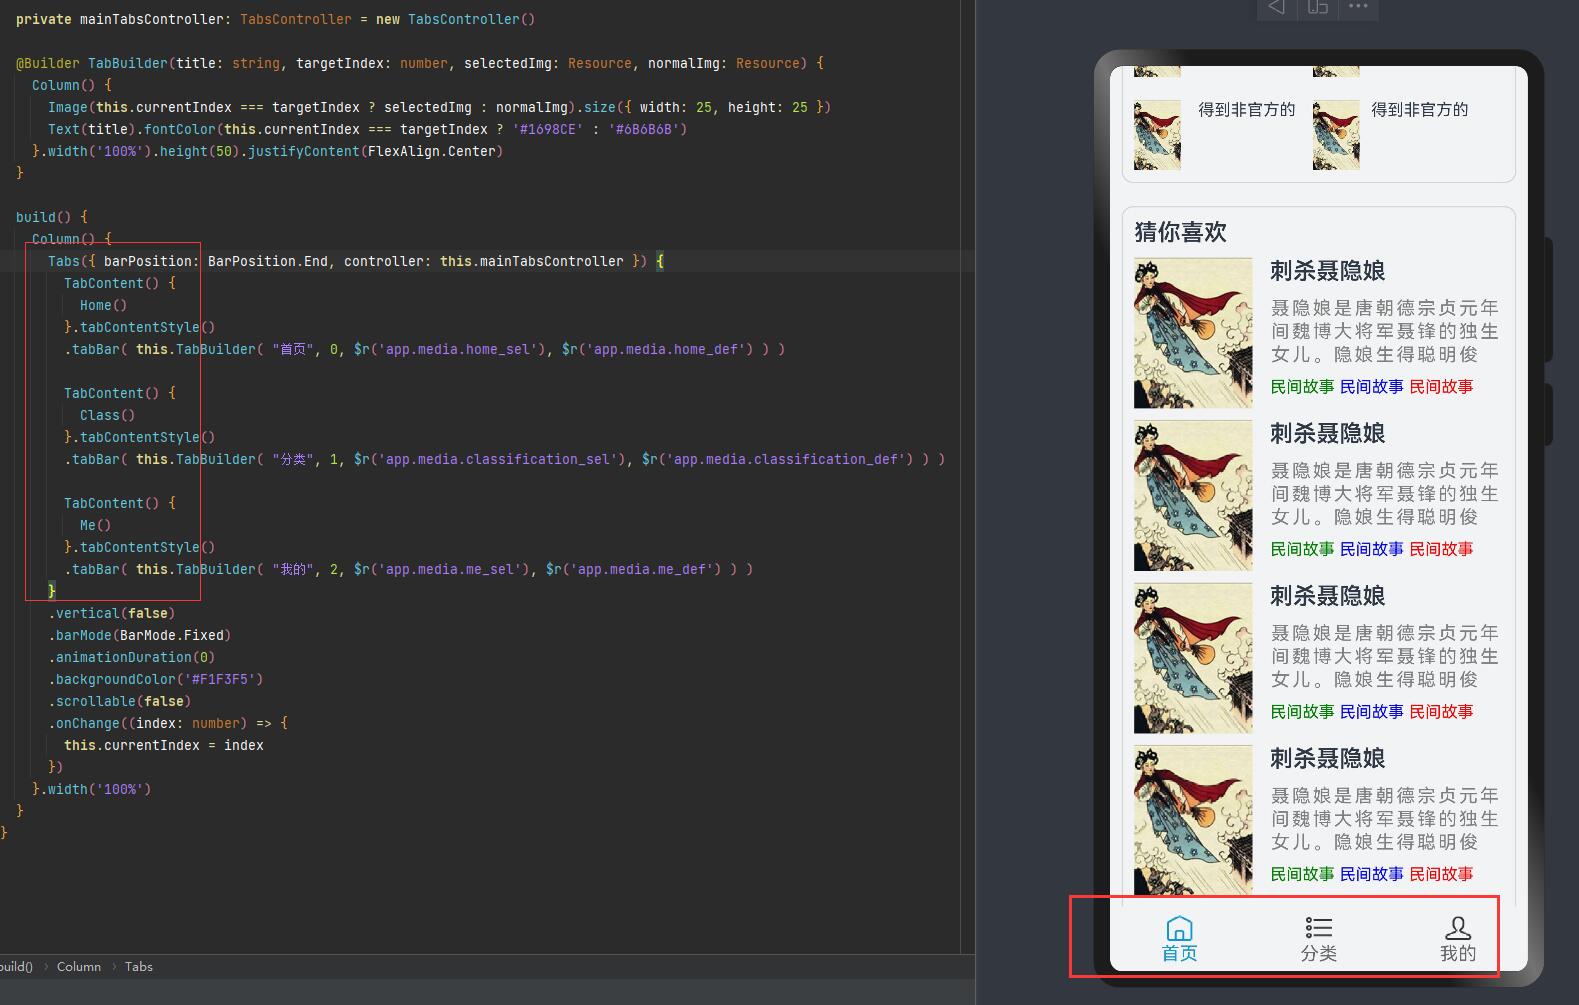The height and width of the screenshot is (1005, 1579).
Task: Click the BarPosition.End argument
Action: [268, 261]
